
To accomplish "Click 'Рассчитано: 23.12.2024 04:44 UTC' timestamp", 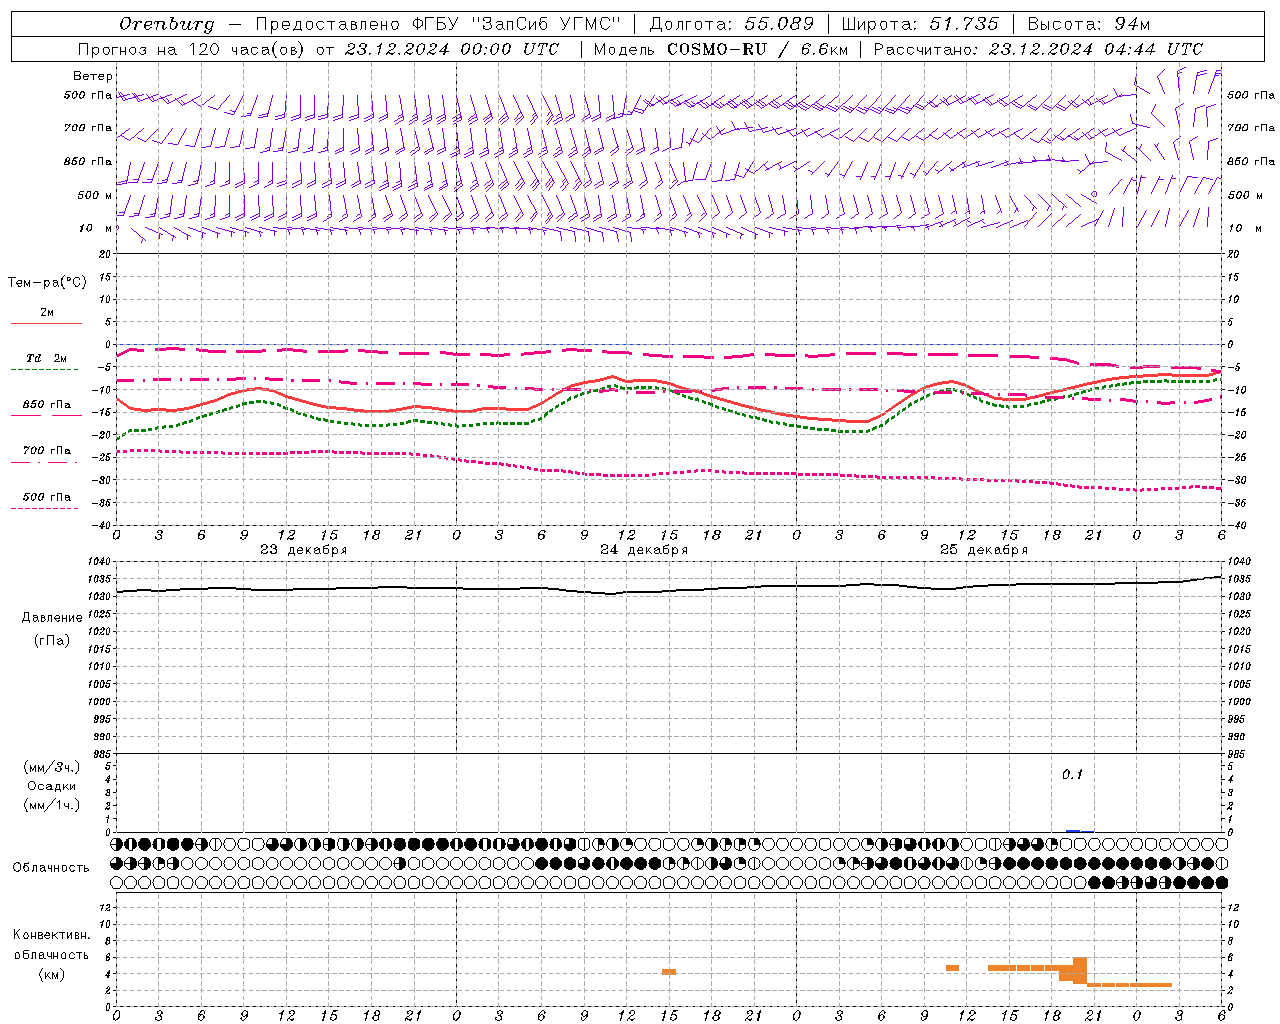I will 1038,49.
